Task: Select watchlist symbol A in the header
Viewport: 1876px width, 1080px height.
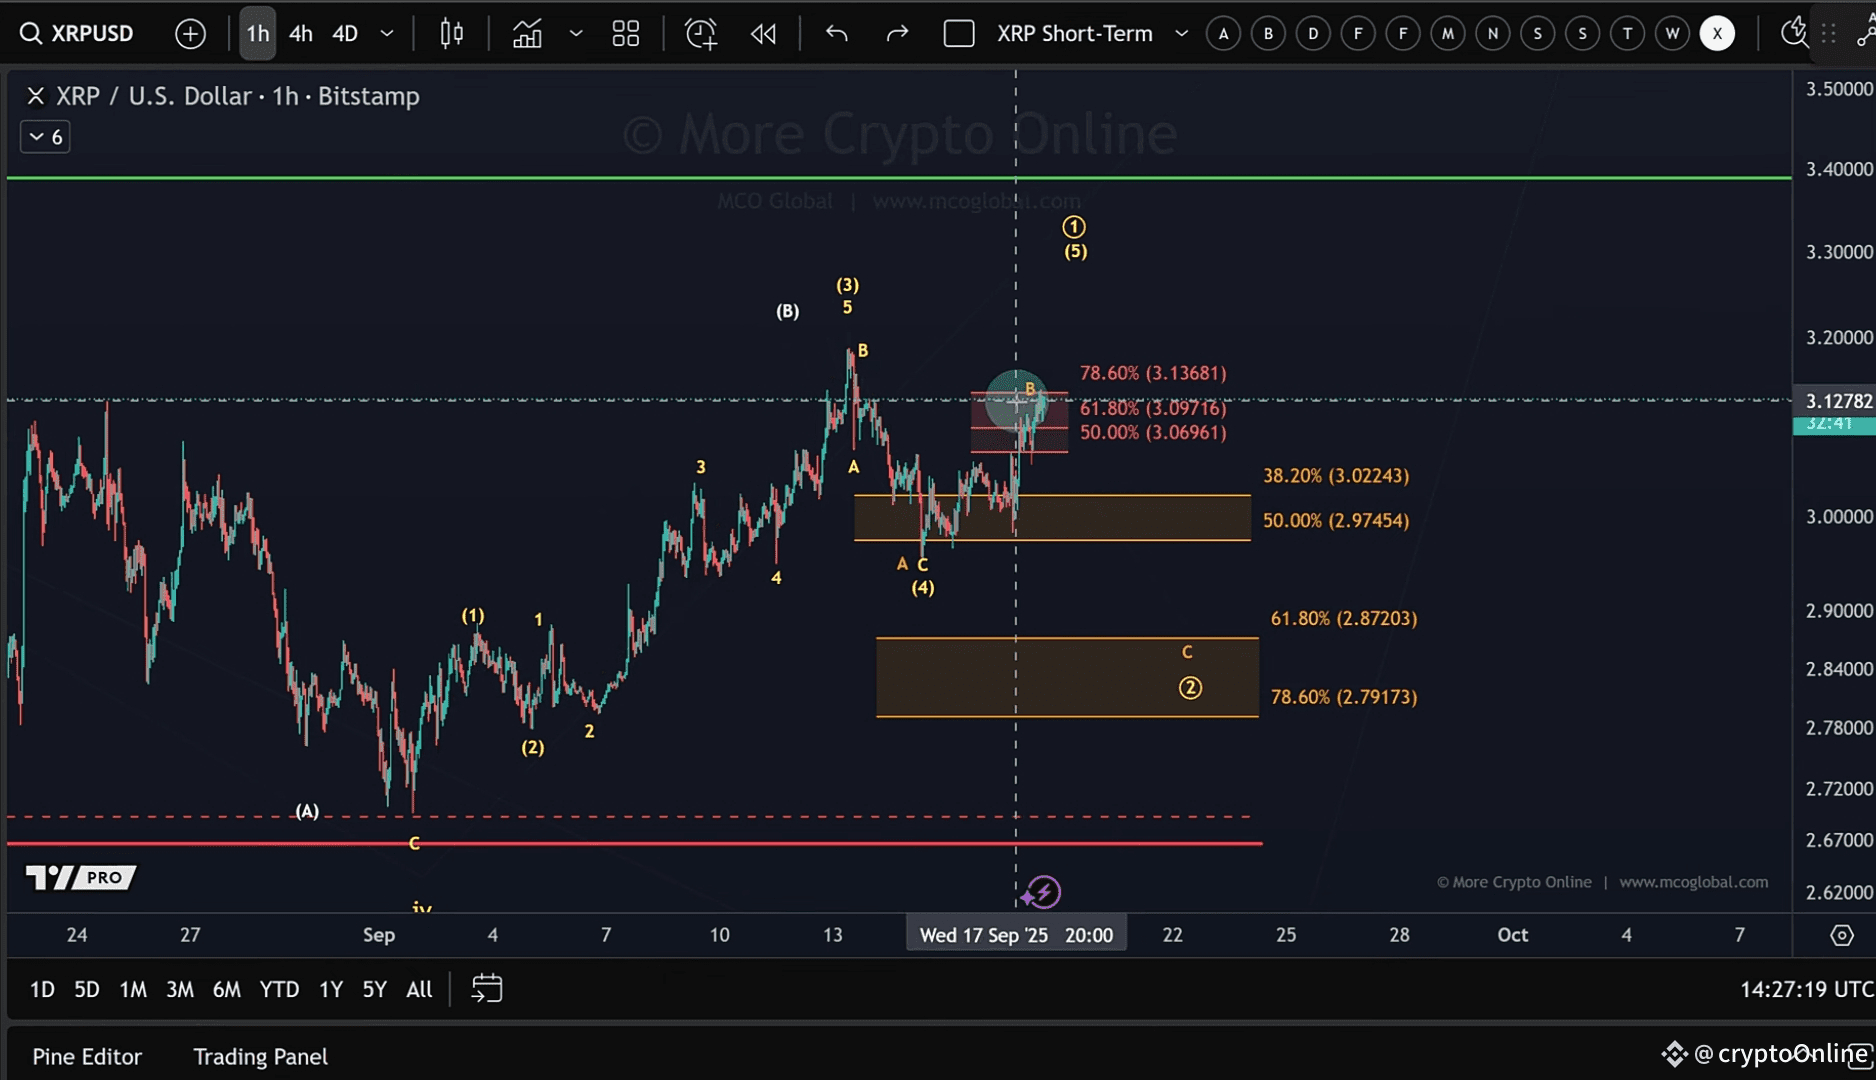Action: coord(1223,33)
